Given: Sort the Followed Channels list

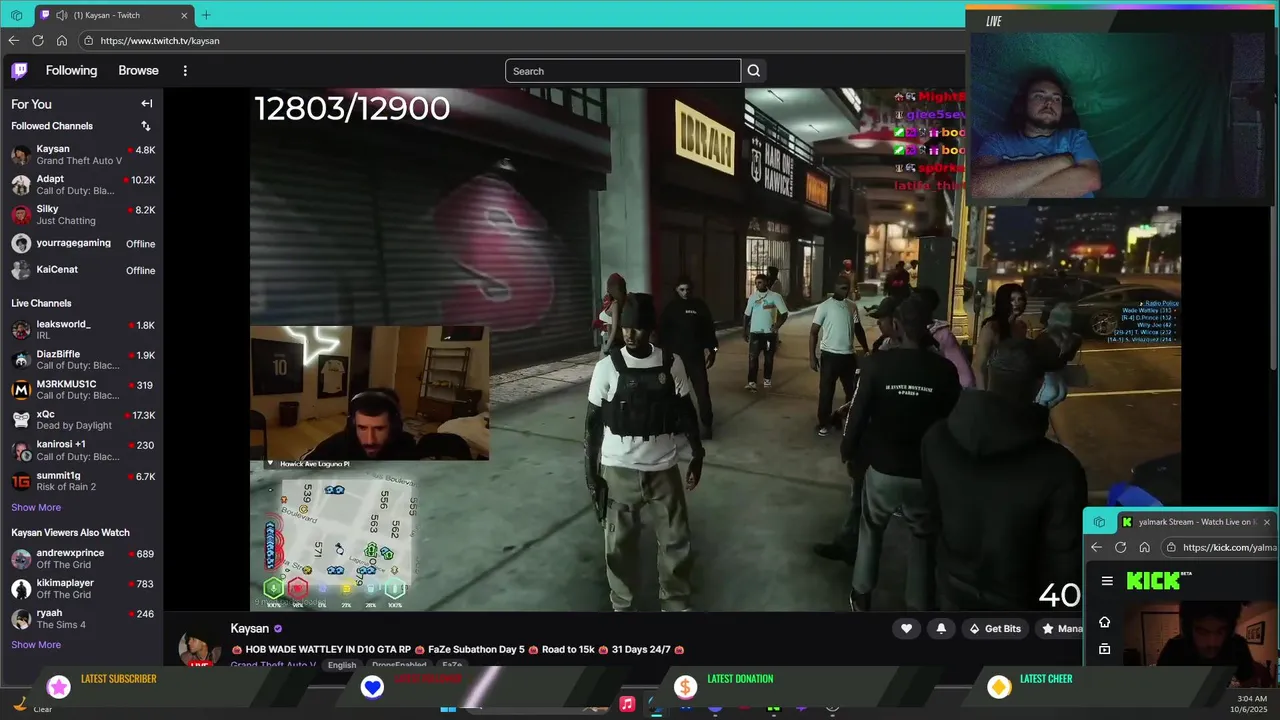Looking at the screenshot, I should pos(146,126).
